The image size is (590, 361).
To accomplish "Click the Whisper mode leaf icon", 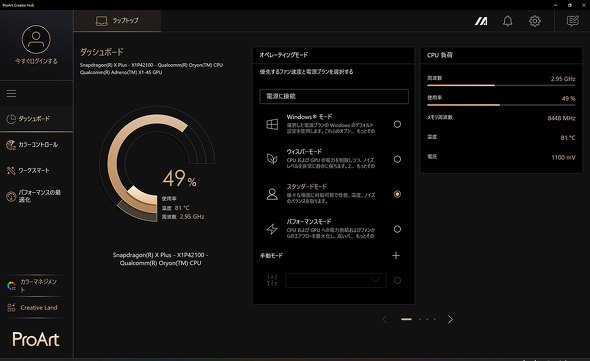I will tap(272, 159).
